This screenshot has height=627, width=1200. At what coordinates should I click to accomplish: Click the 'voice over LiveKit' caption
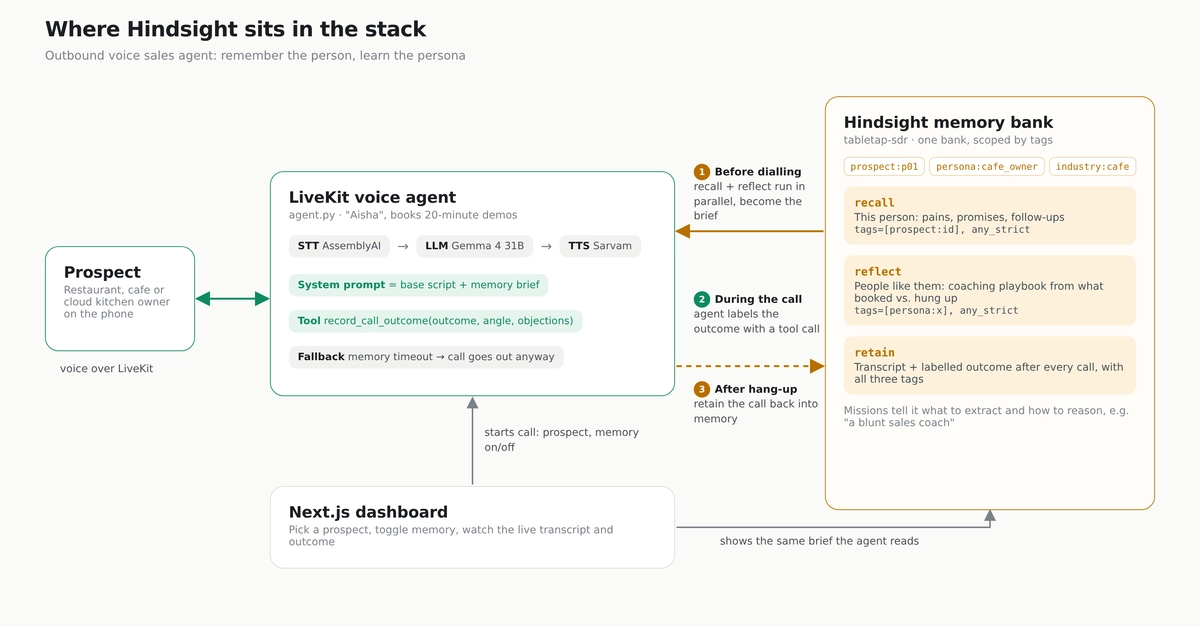107,369
